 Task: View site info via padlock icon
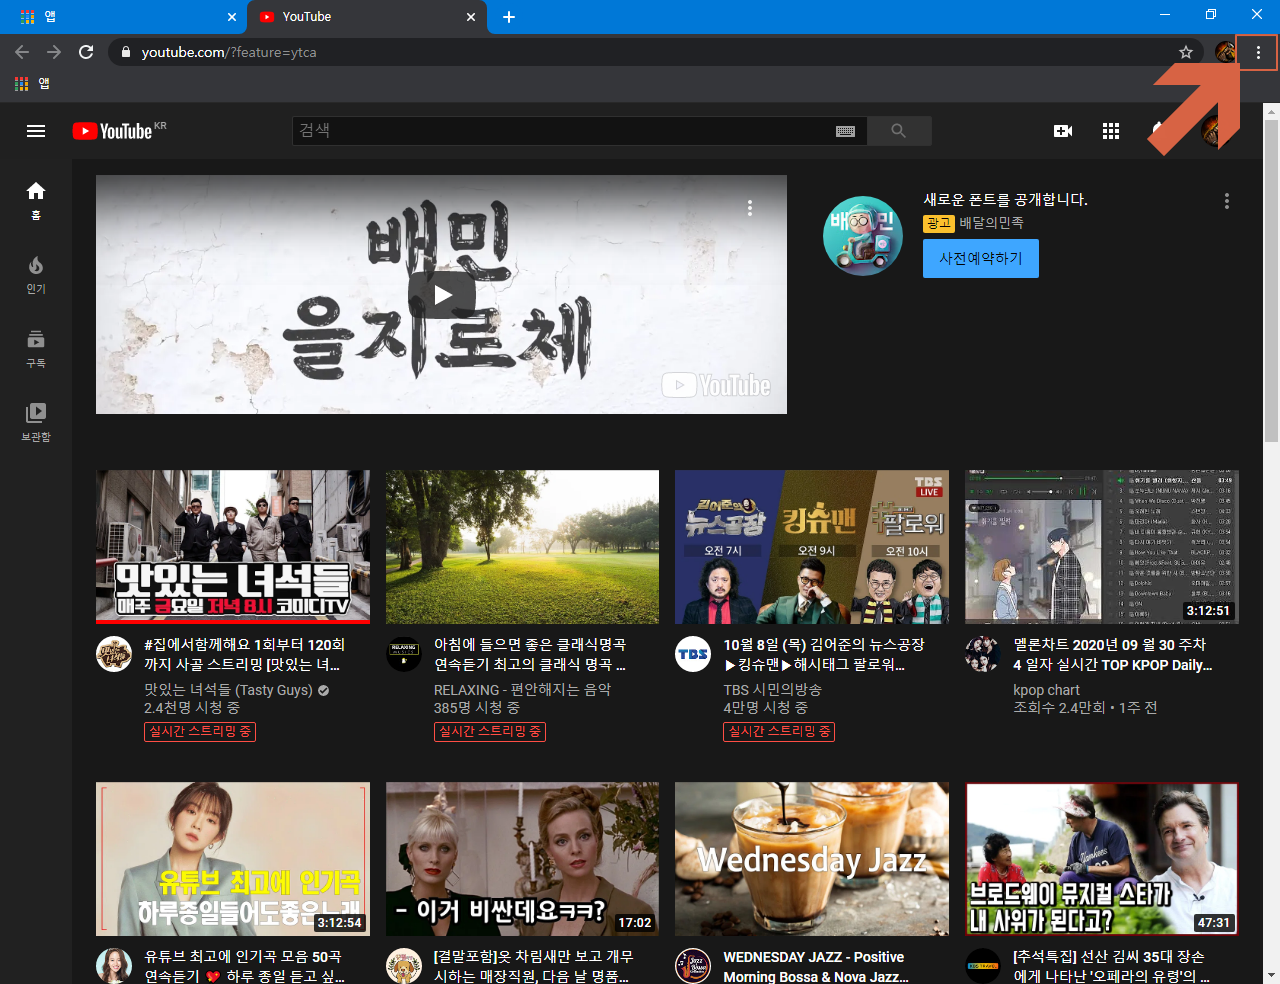[x=125, y=52]
